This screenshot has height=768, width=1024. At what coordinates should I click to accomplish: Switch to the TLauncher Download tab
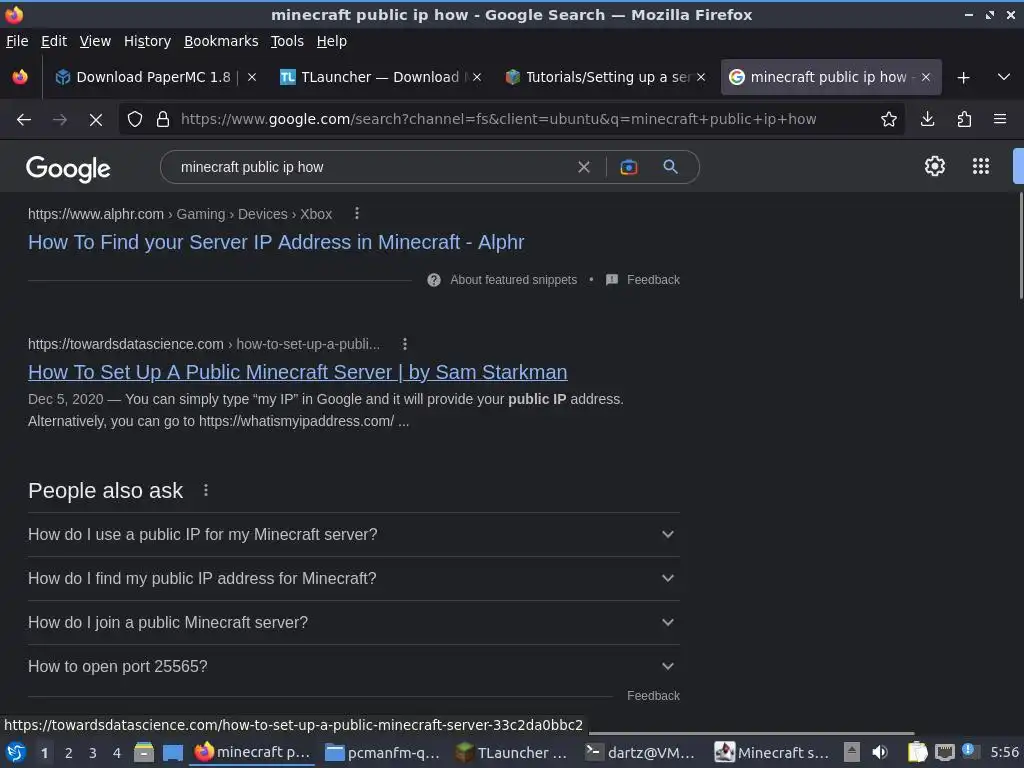(x=380, y=77)
